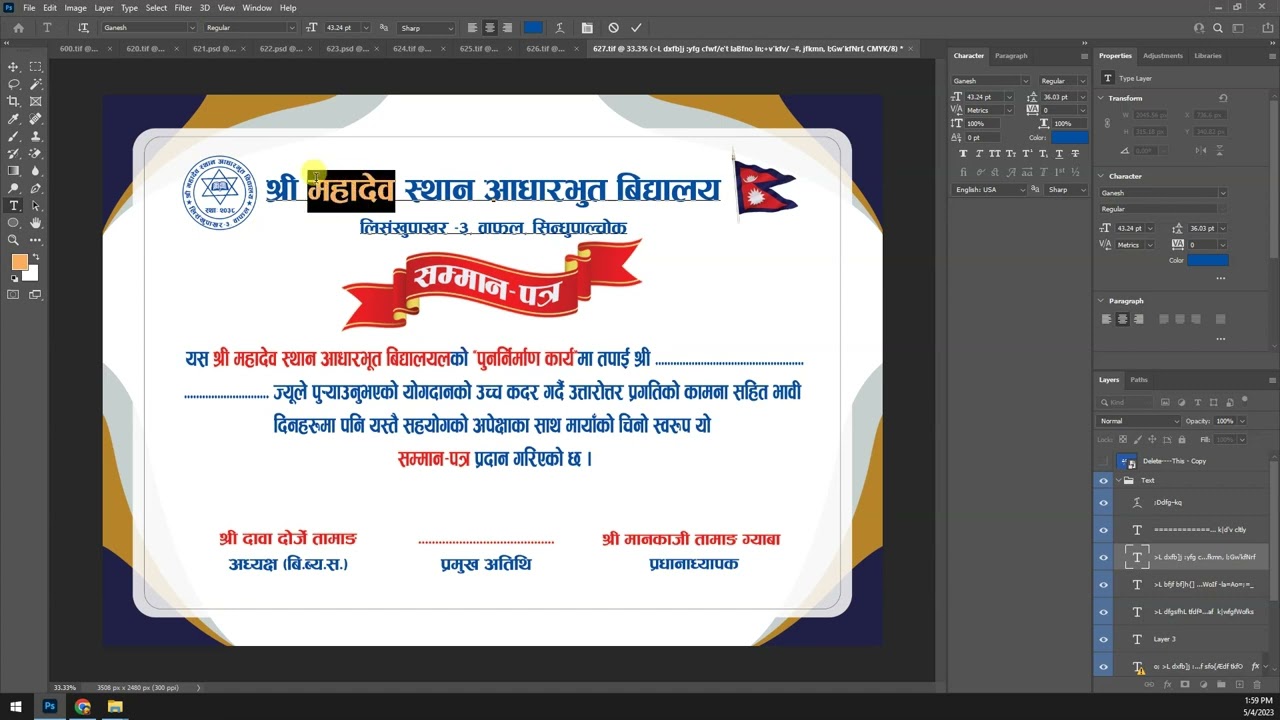Select the Frame tool
Image resolution: width=1280 pixels, height=720 pixels.
tap(36, 102)
